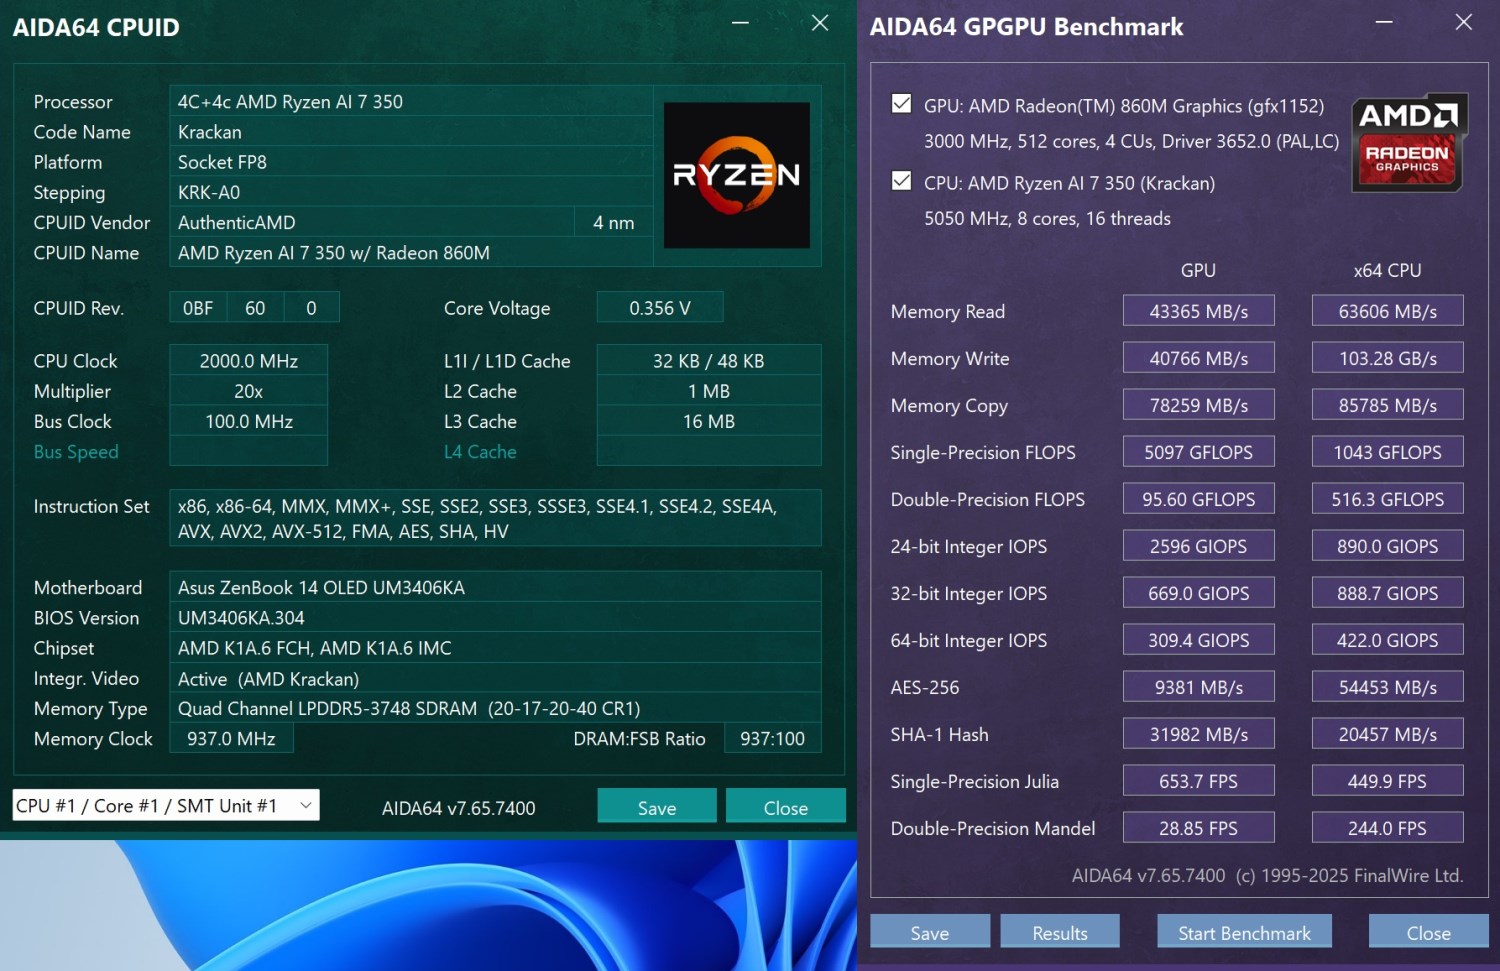The height and width of the screenshot is (971, 1500).
Task: Click CPU Memory Write result '103.28 GB/s'
Action: tap(1388, 358)
